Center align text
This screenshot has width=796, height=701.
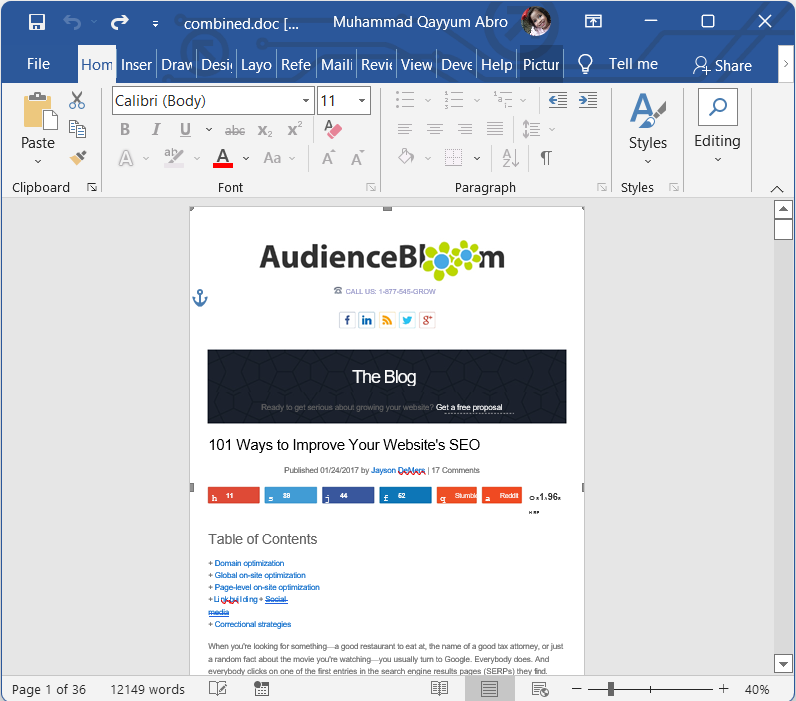435,129
